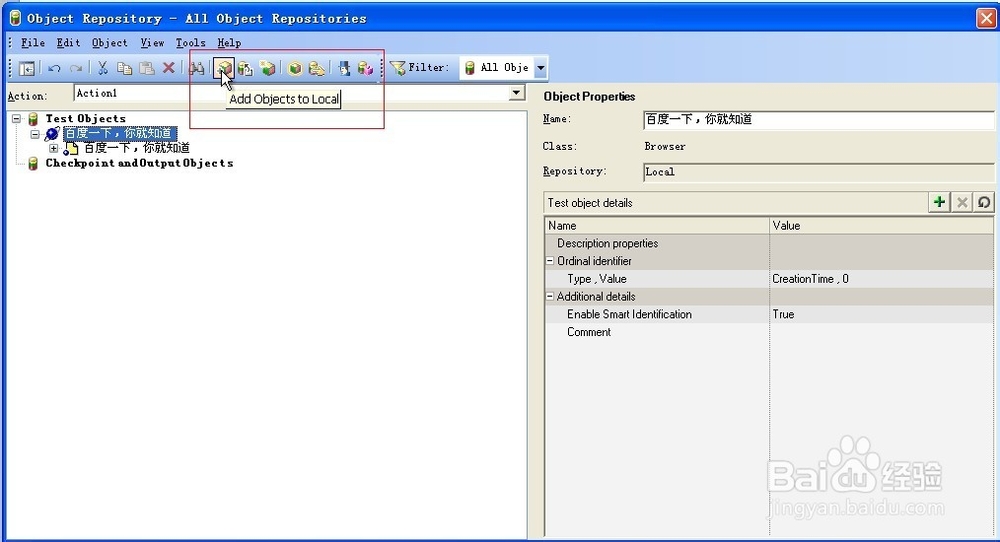Cut the selected object with scissors icon
This screenshot has width=1000, height=542.
pos(103,68)
